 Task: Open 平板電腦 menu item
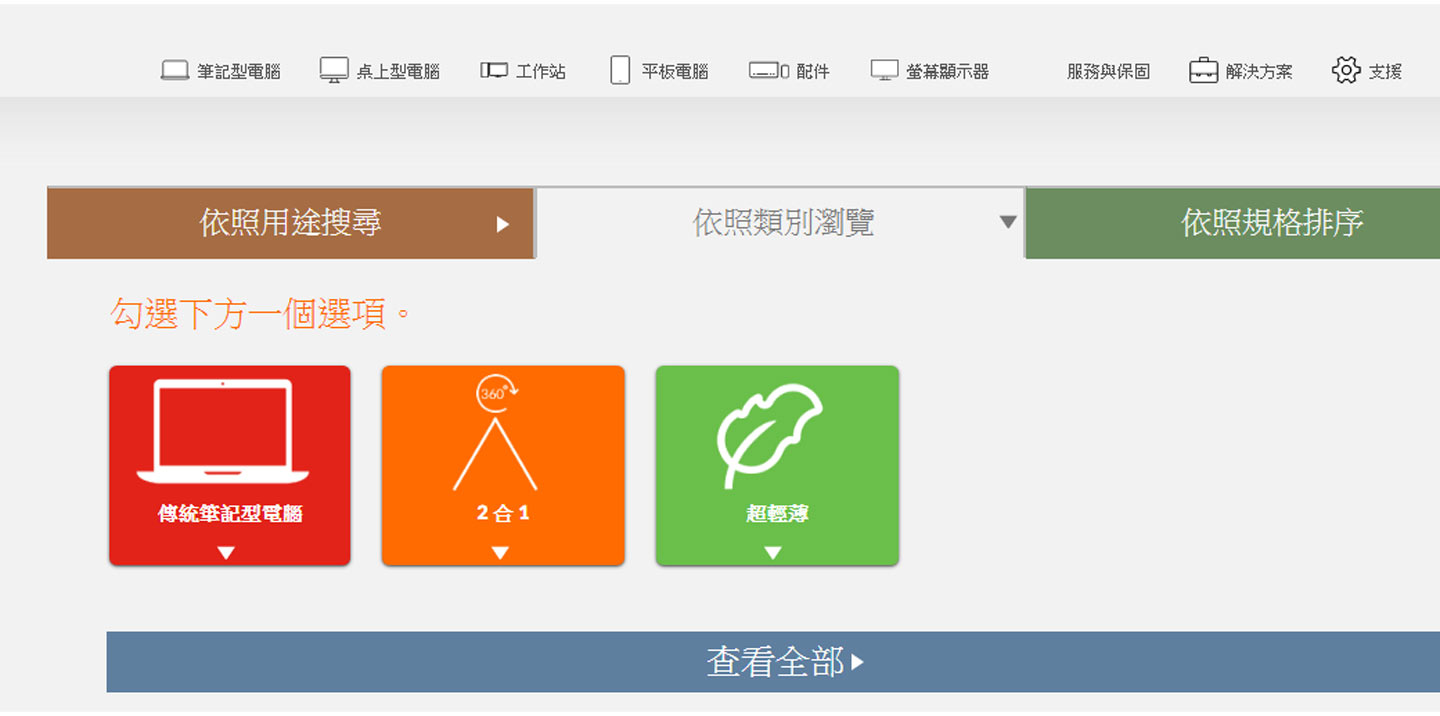pyautogui.click(x=660, y=71)
